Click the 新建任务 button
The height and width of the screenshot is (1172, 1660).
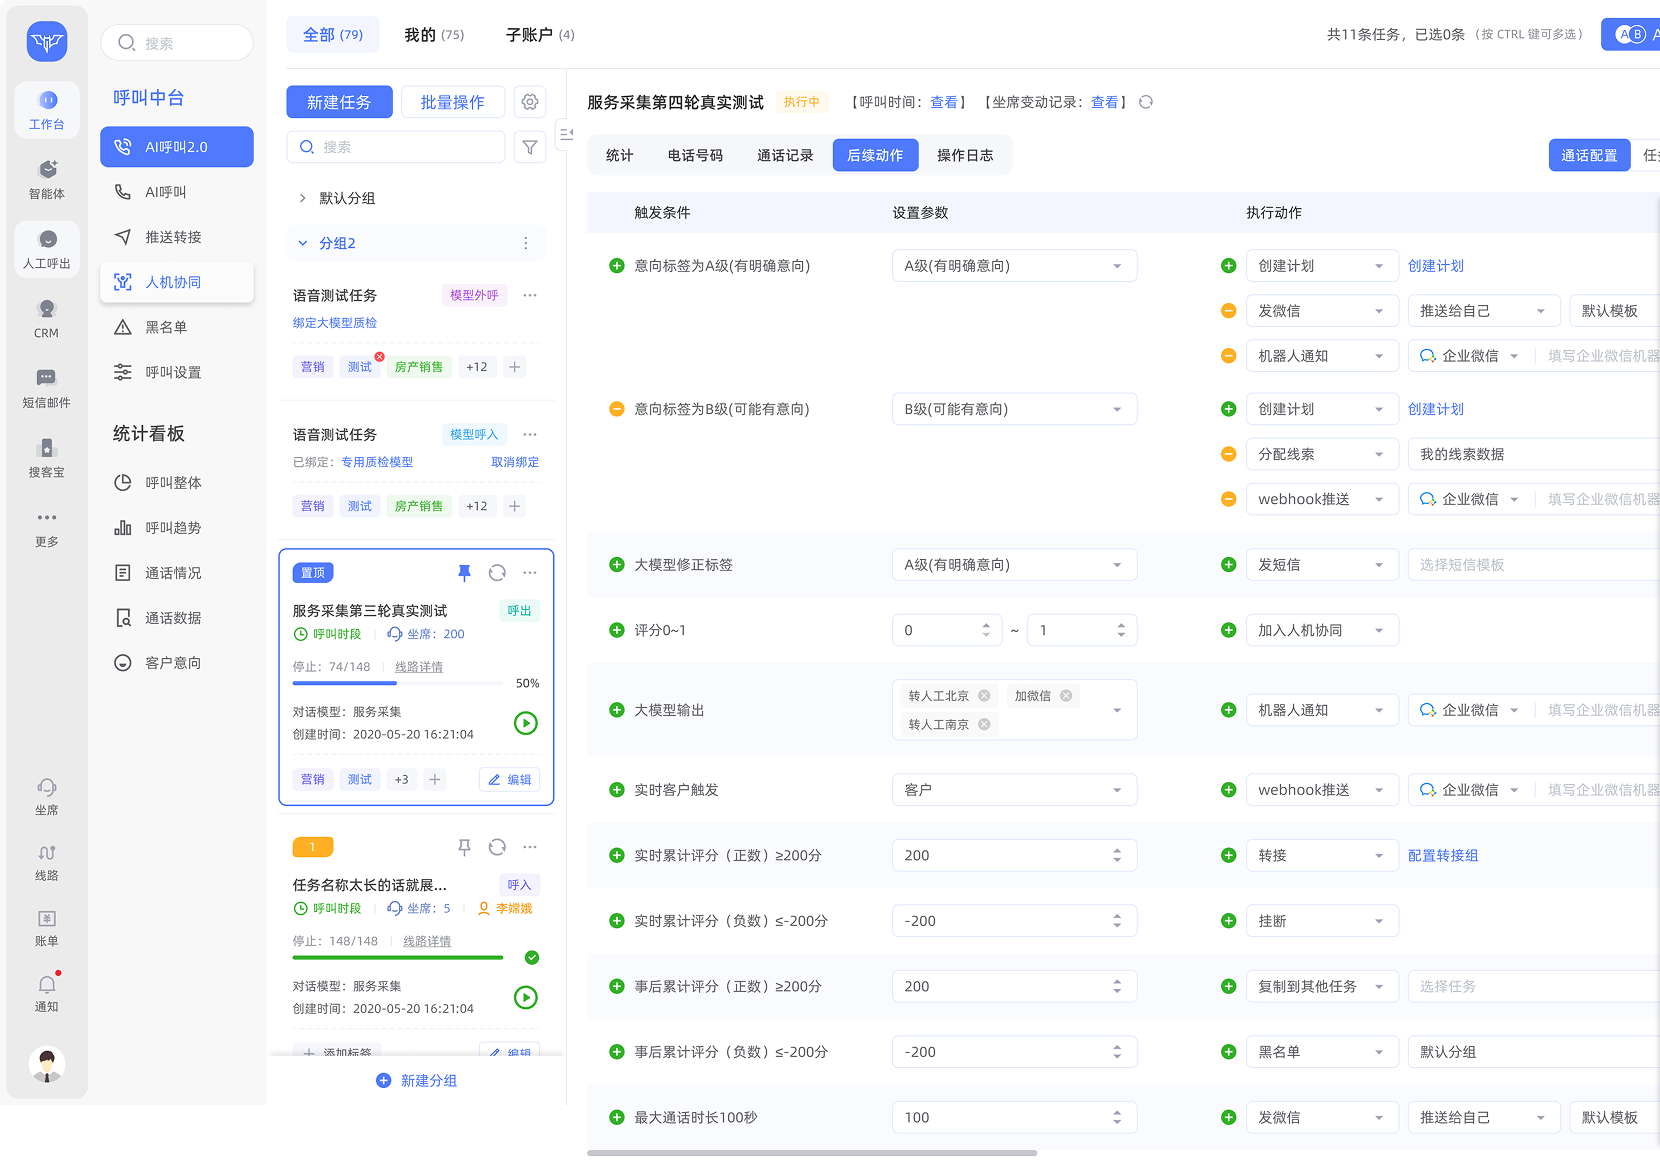pos(339,101)
